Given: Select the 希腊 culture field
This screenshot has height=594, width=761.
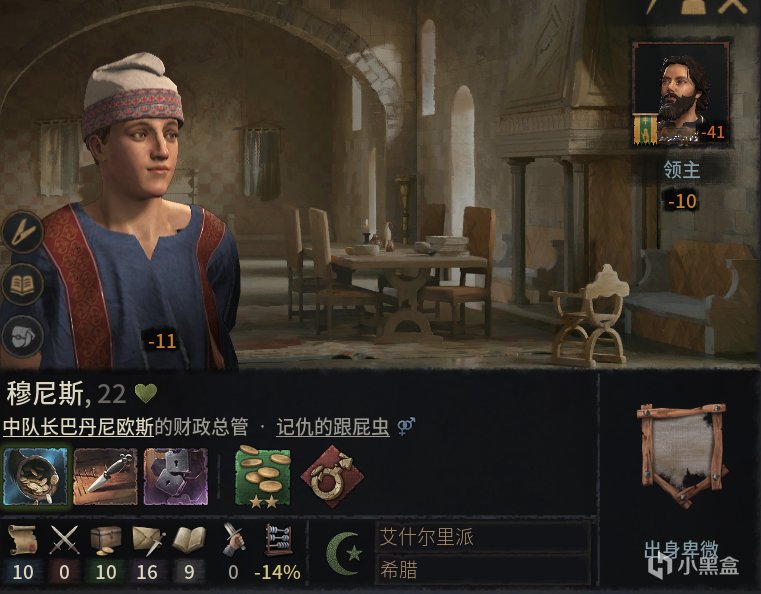Looking at the screenshot, I should [483, 570].
